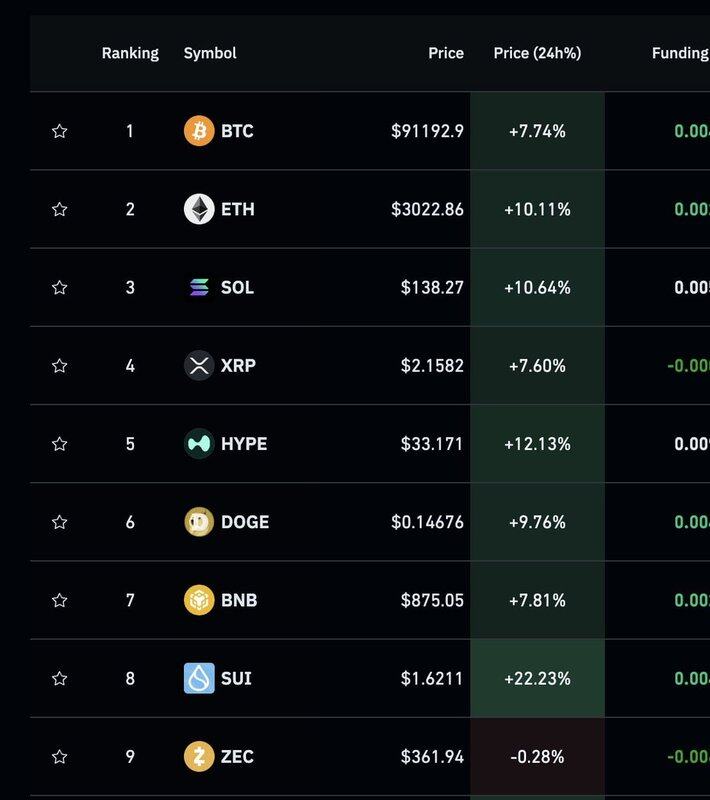The image size is (710, 800).
Task: Open the HYPE symbol link
Action: point(244,444)
